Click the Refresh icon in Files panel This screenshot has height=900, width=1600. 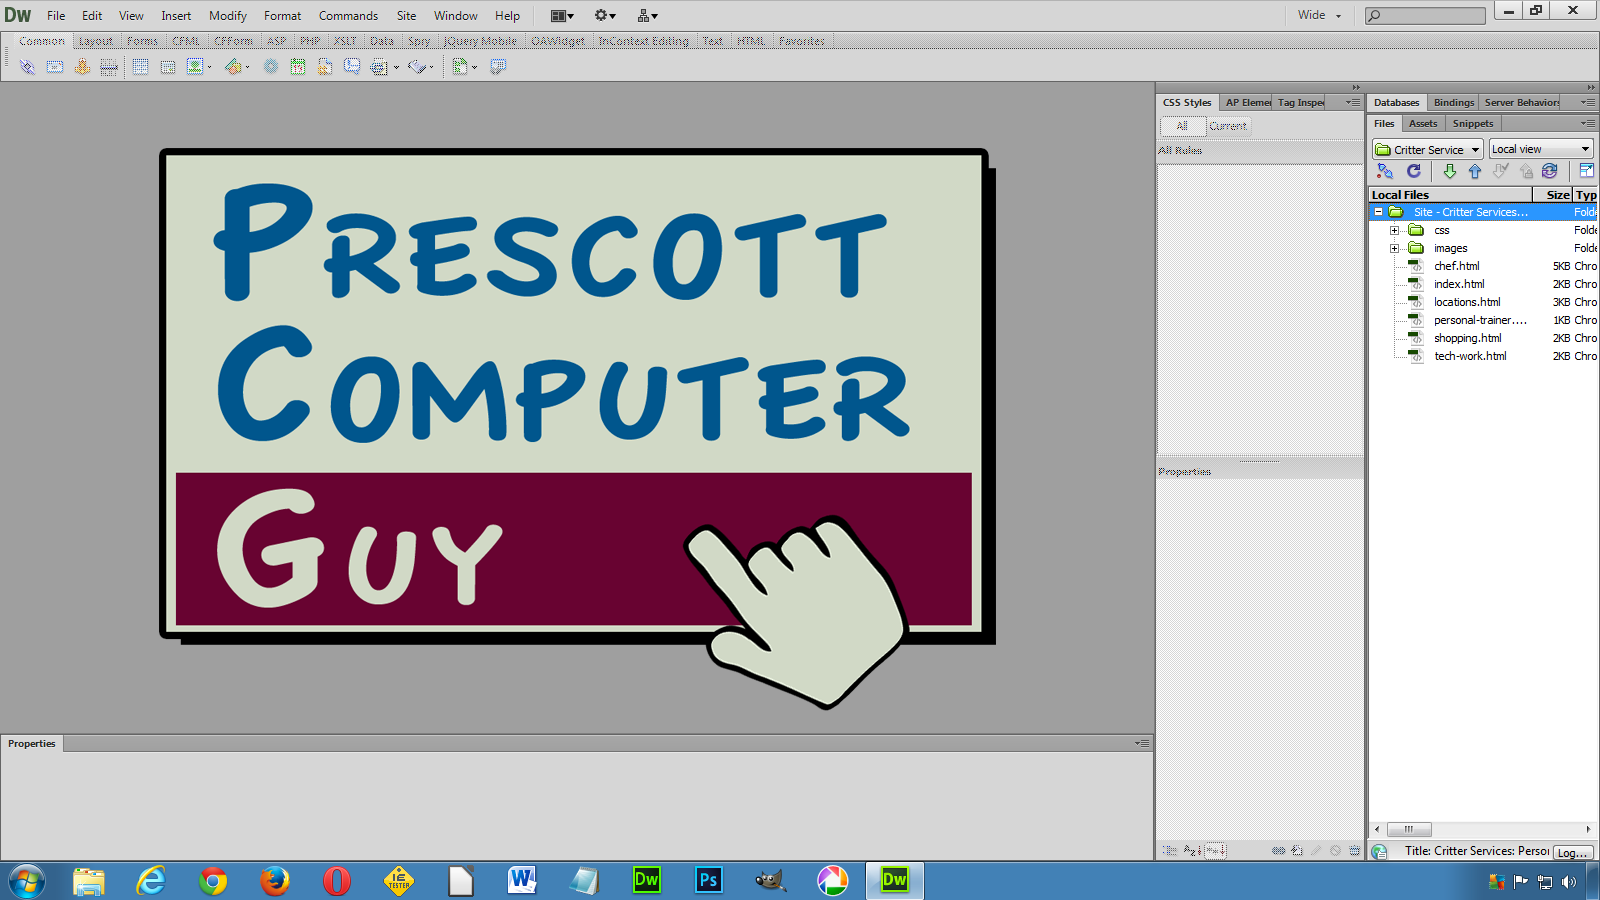(x=1414, y=171)
